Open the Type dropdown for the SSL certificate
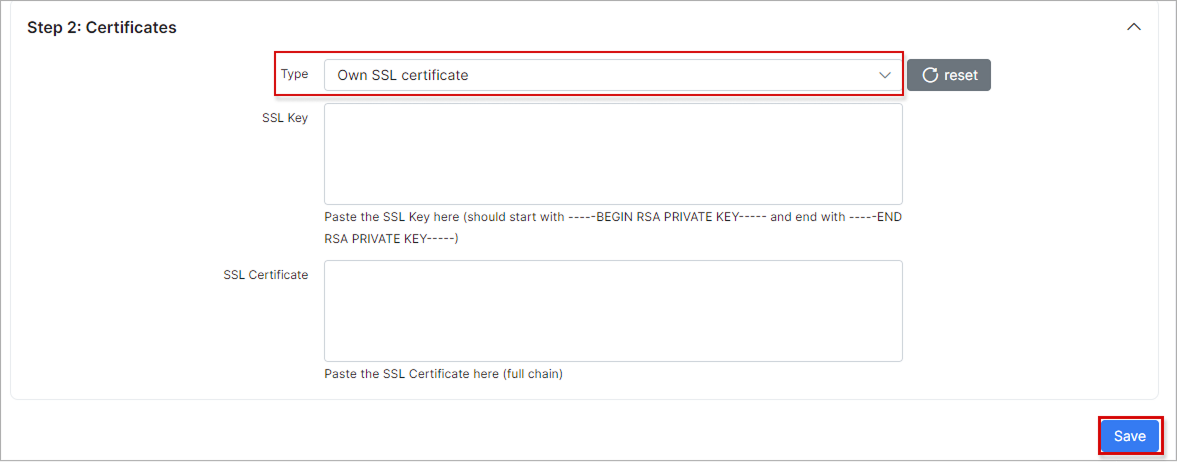Screen dimensions: 1177x463 [x=613, y=75]
